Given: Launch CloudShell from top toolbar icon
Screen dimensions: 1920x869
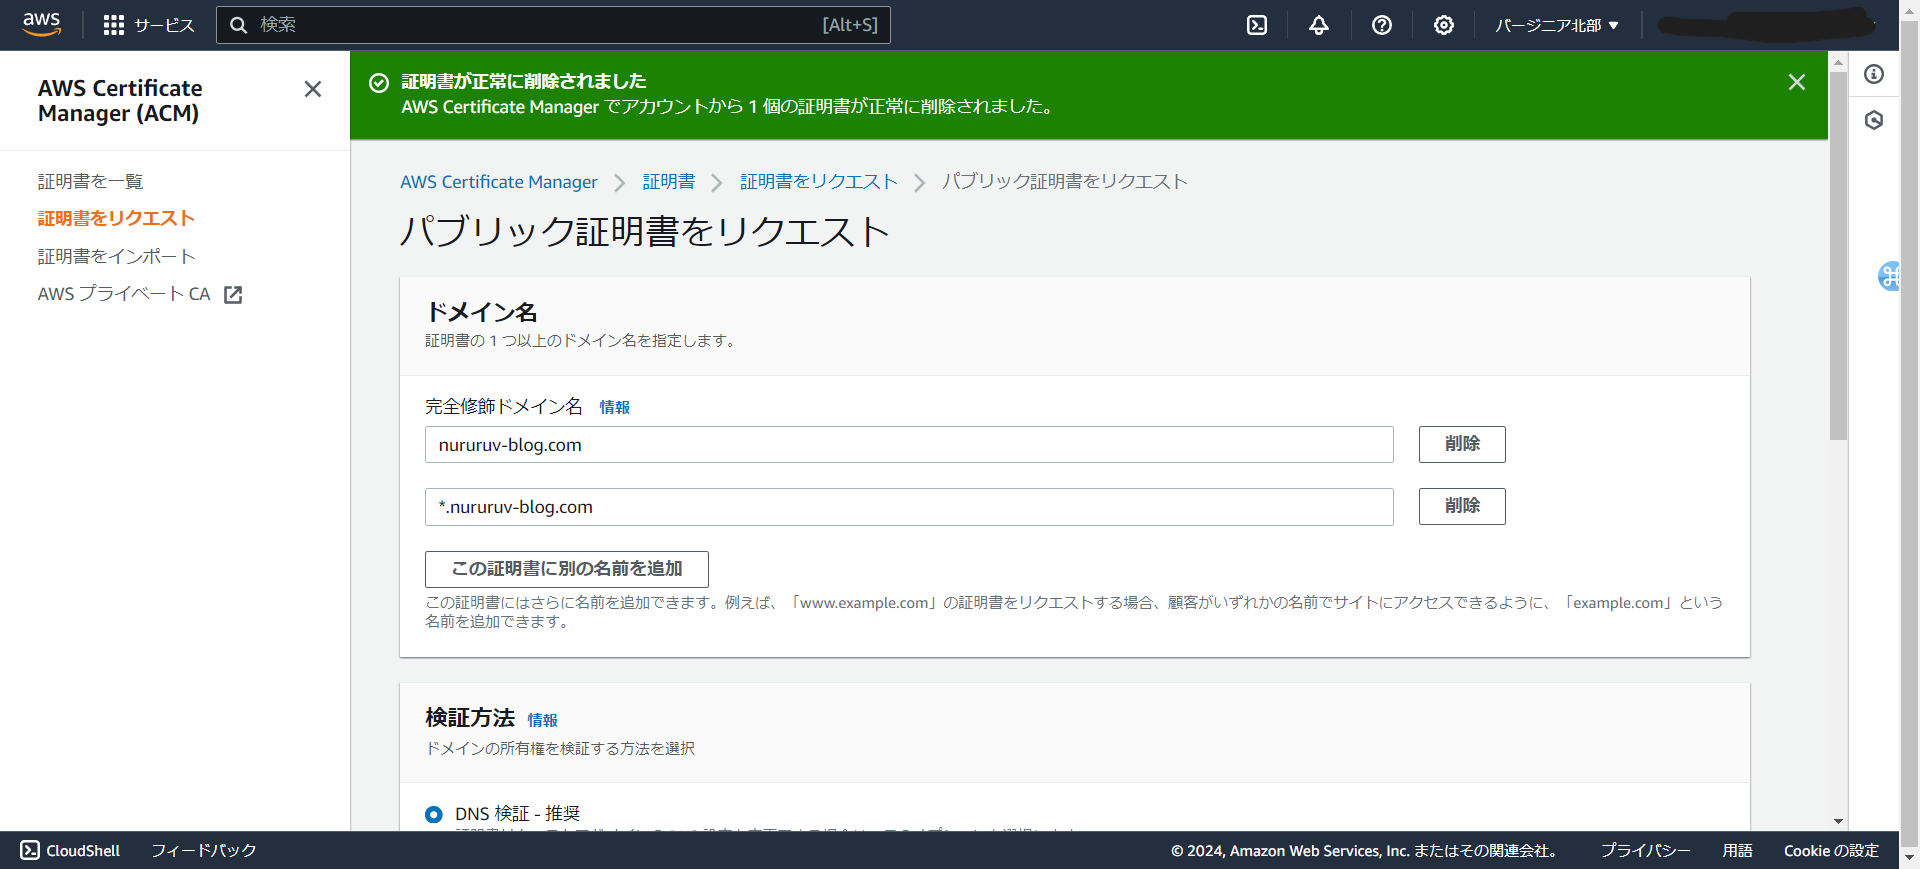Looking at the screenshot, I should 1257,25.
